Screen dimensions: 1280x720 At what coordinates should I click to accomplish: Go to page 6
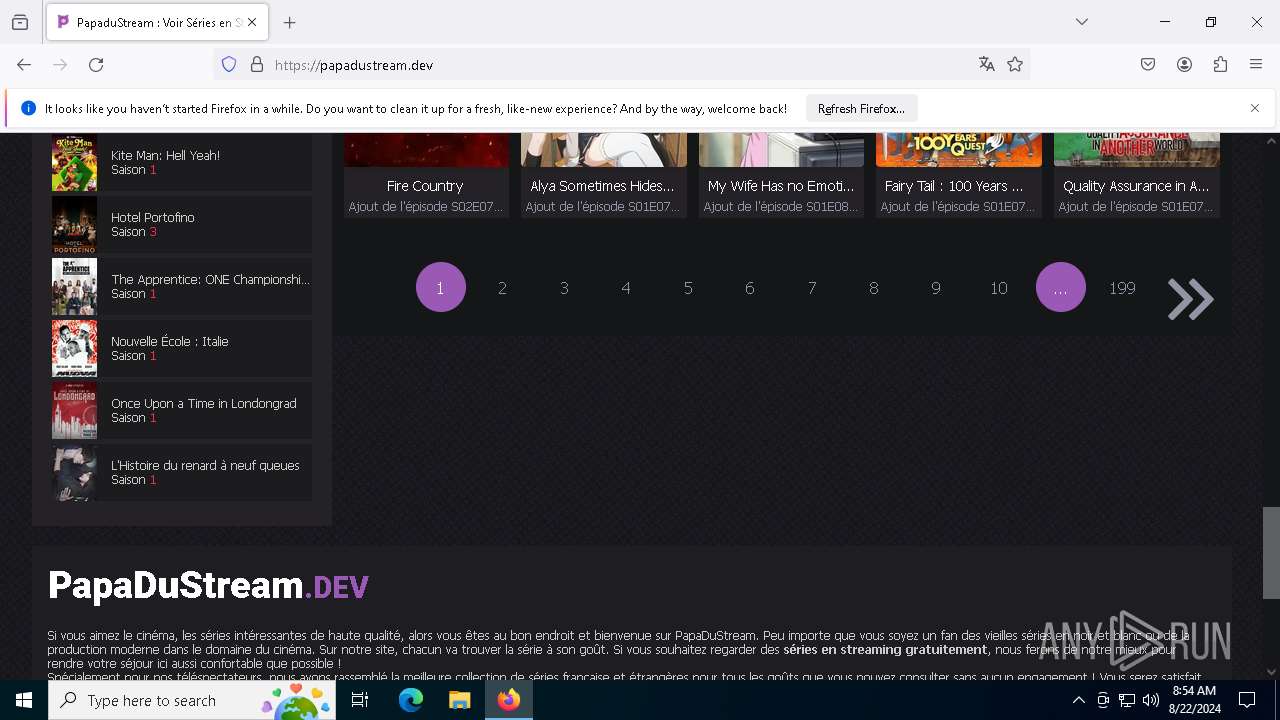point(750,288)
